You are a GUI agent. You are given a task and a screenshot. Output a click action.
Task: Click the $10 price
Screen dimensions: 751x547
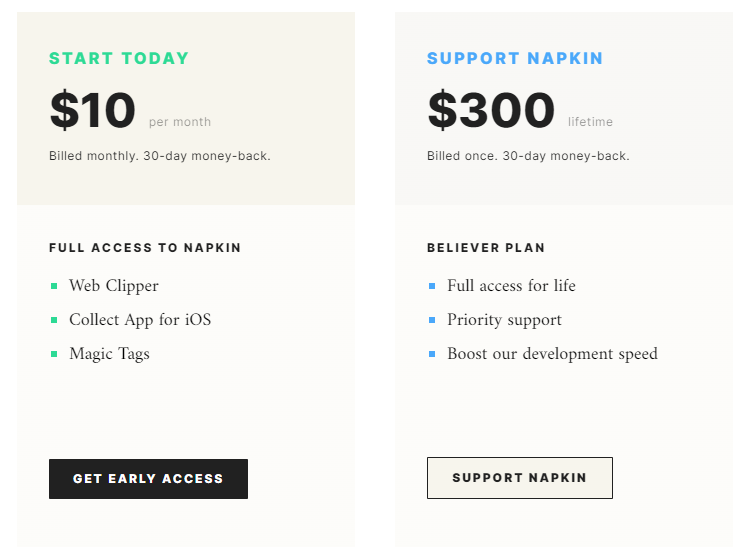pos(92,110)
